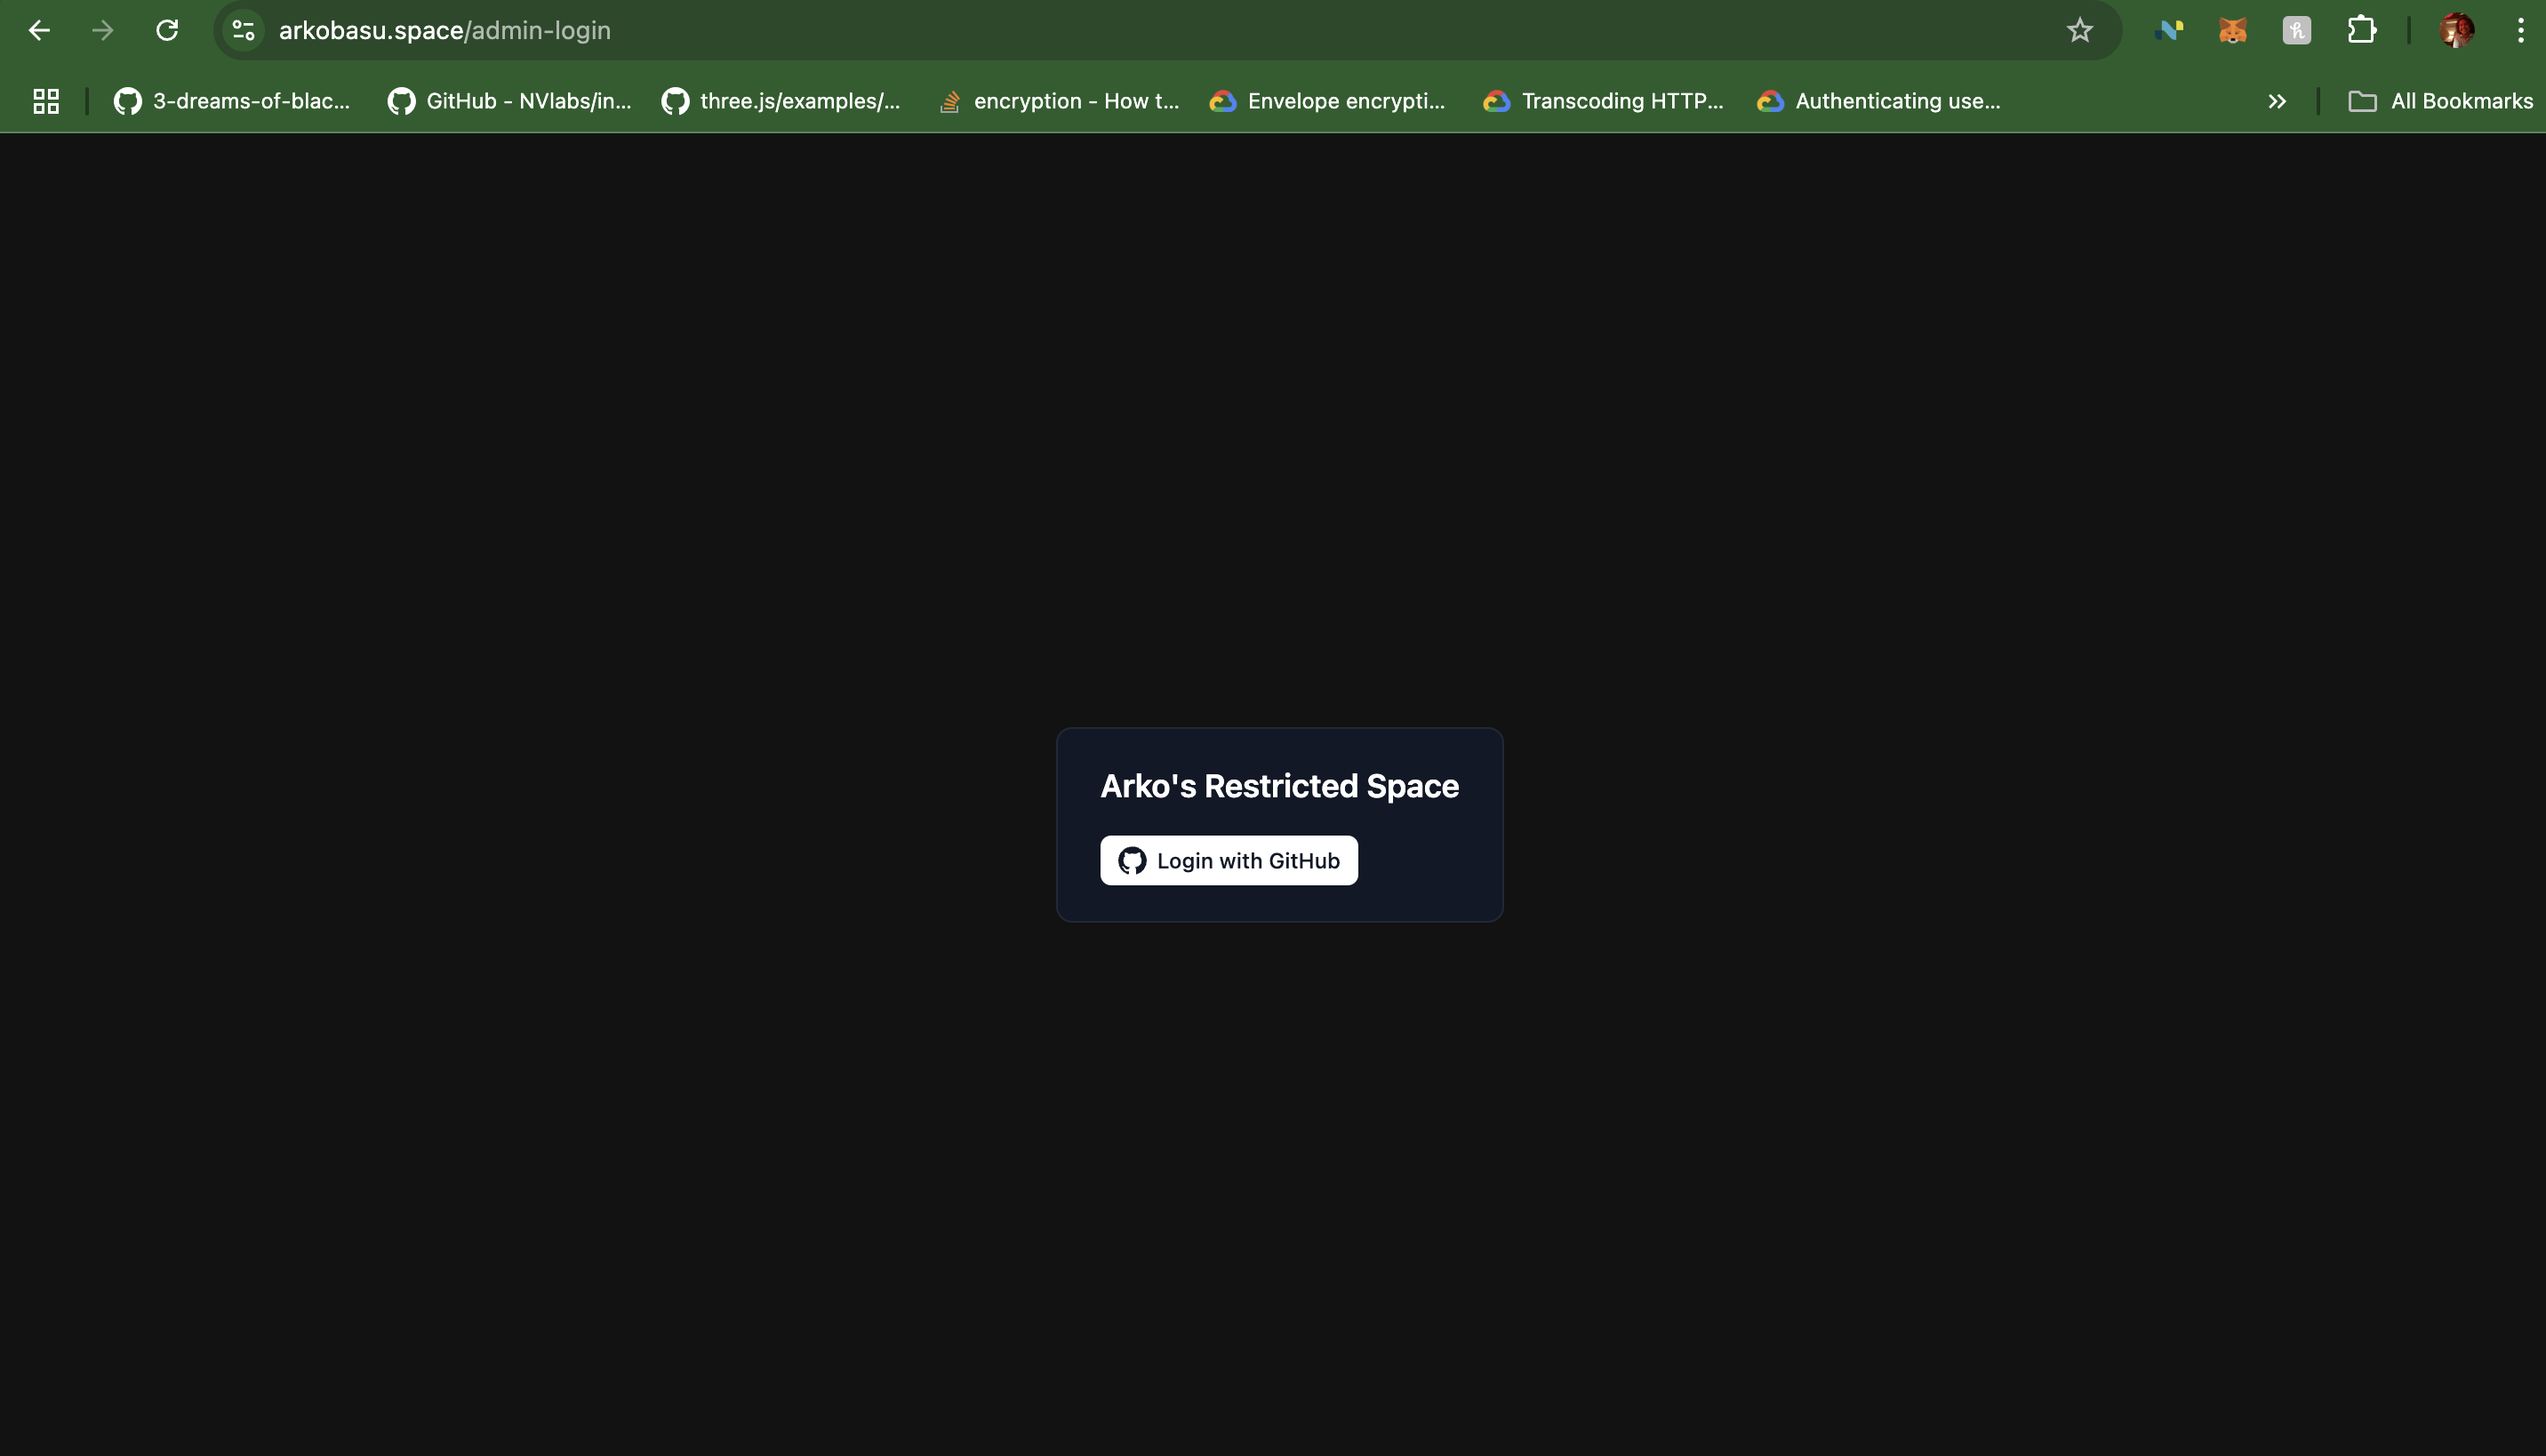The width and height of the screenshot is (2546, 1456).
Task: Open the Honey extension
Action: 2296,30
